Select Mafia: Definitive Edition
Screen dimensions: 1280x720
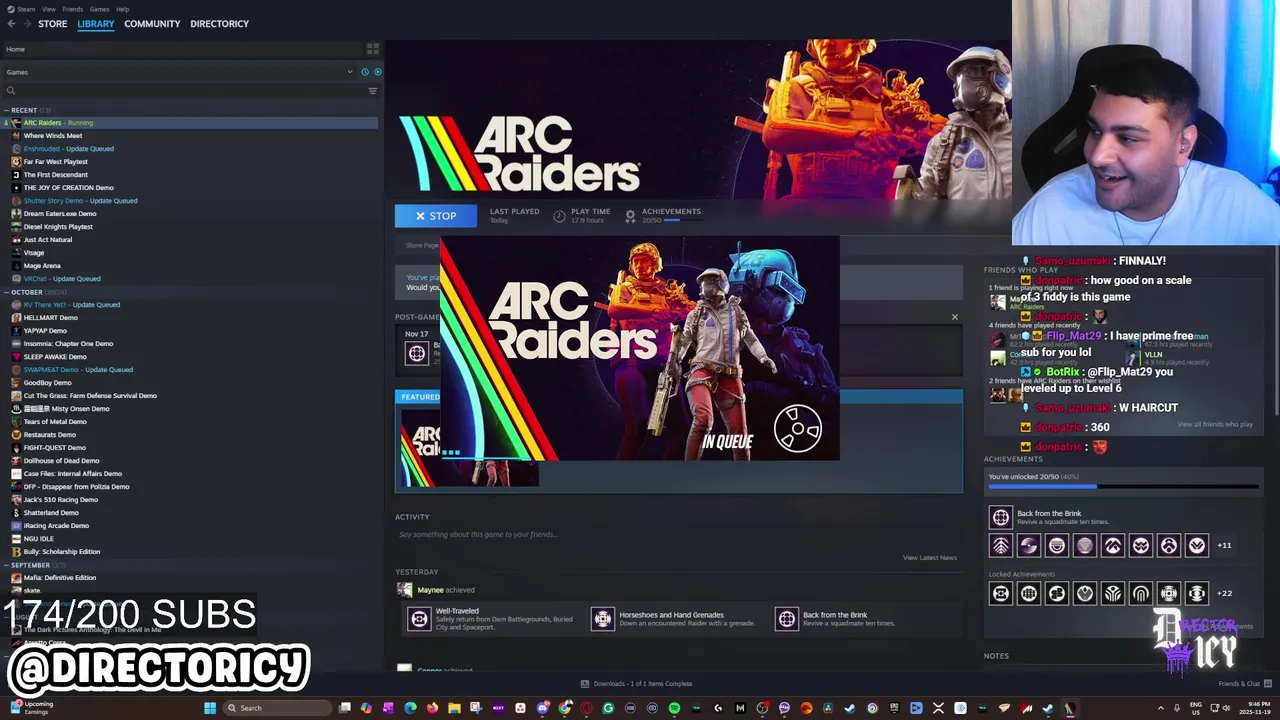[x=59, y=578]
